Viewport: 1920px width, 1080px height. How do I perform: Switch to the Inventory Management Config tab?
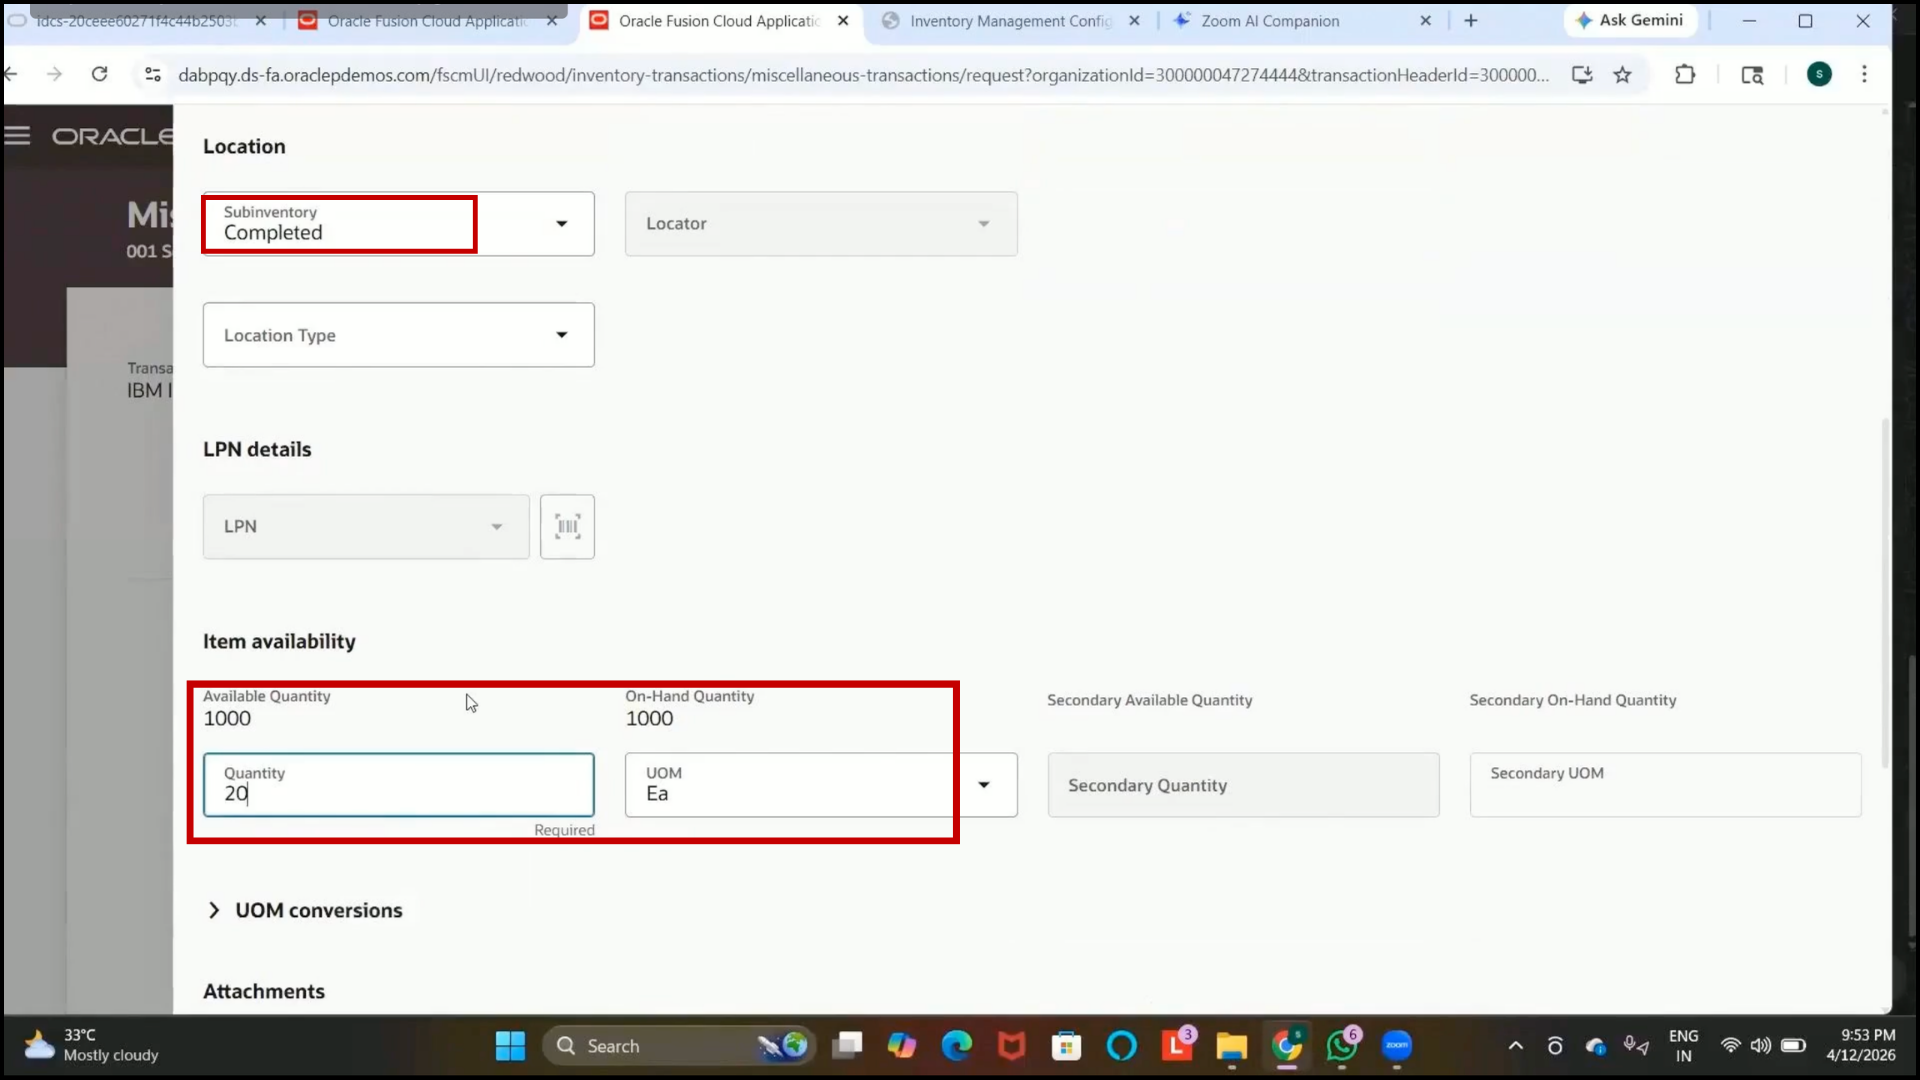[1010, 20]
